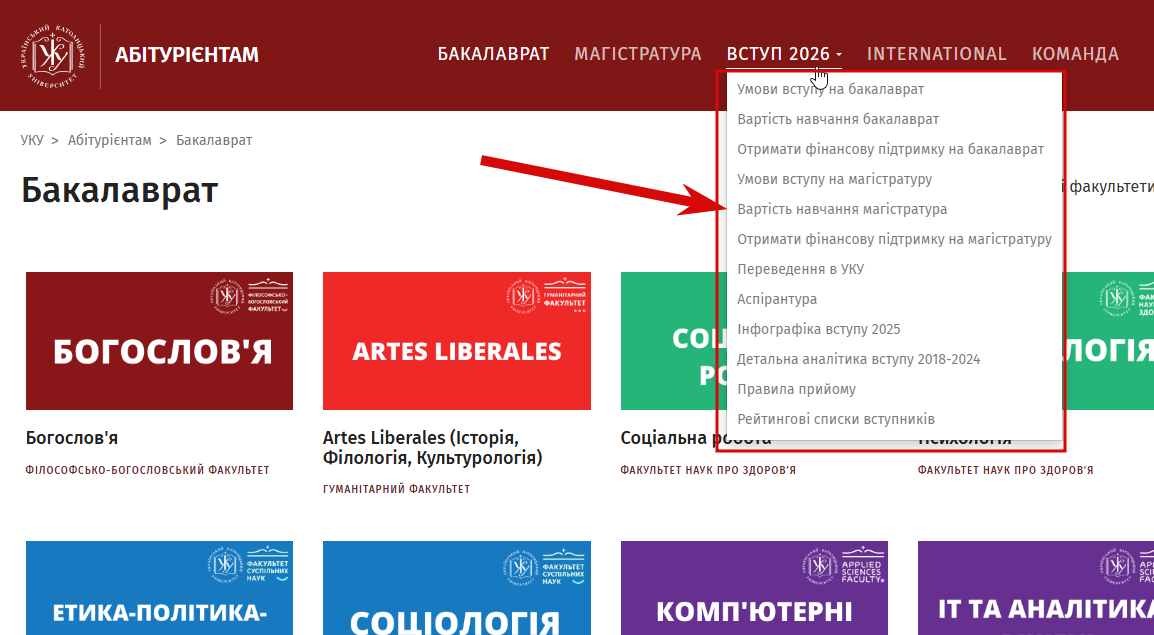Go to УКУ breadcrumb link
The height and width of the screenshot is (635, 1154).
coord(32,140)
